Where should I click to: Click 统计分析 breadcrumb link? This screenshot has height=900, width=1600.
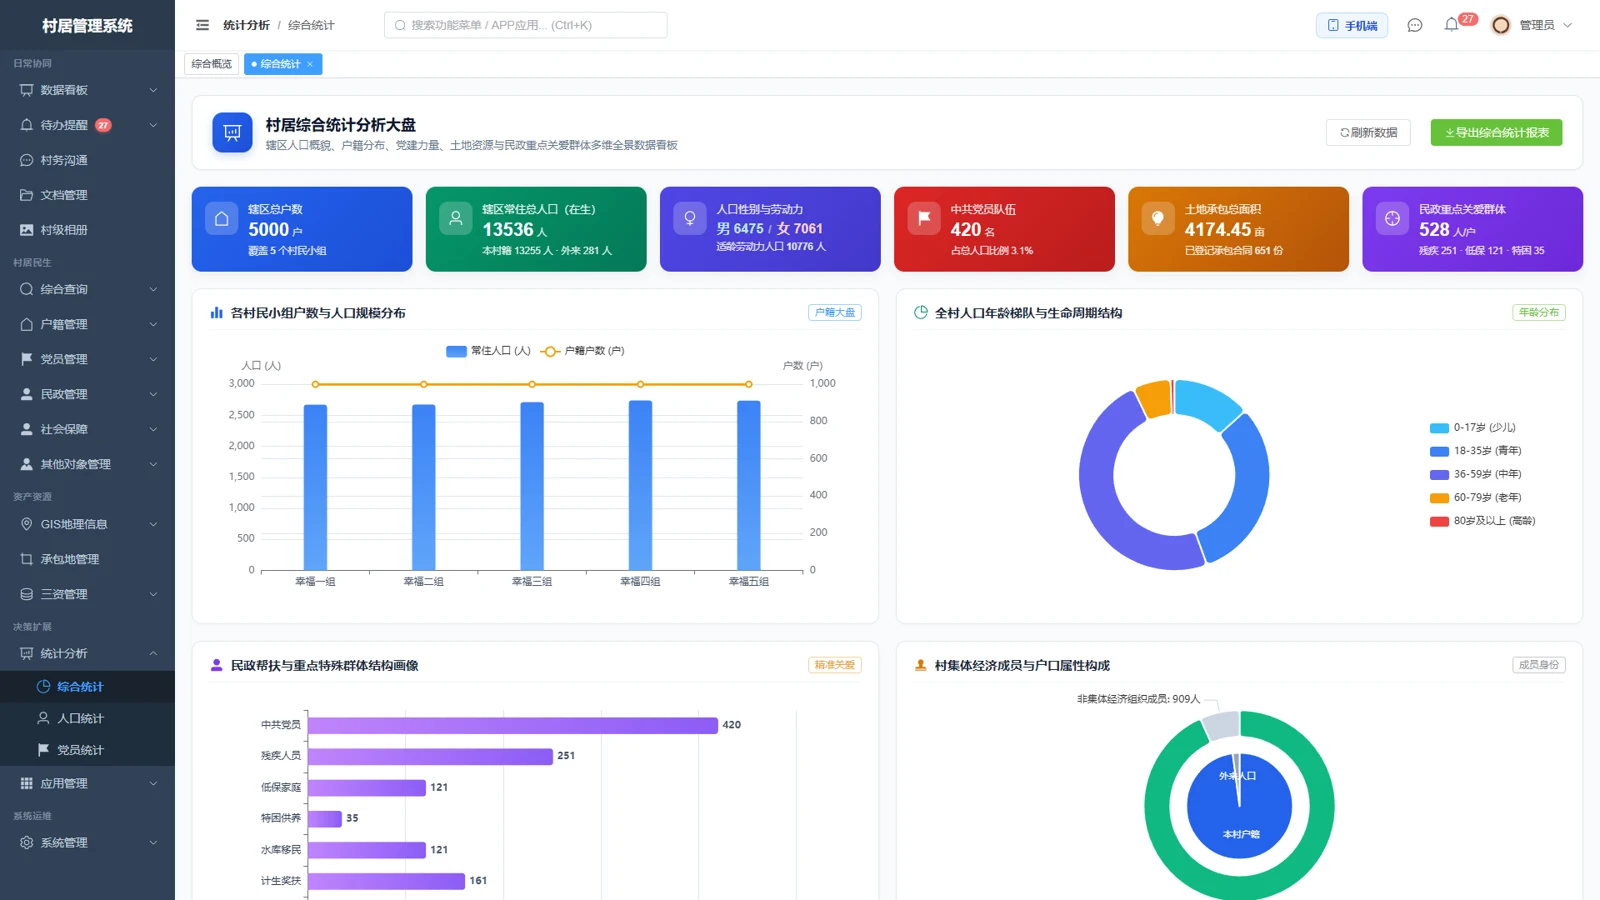click(x=246, y=25)
